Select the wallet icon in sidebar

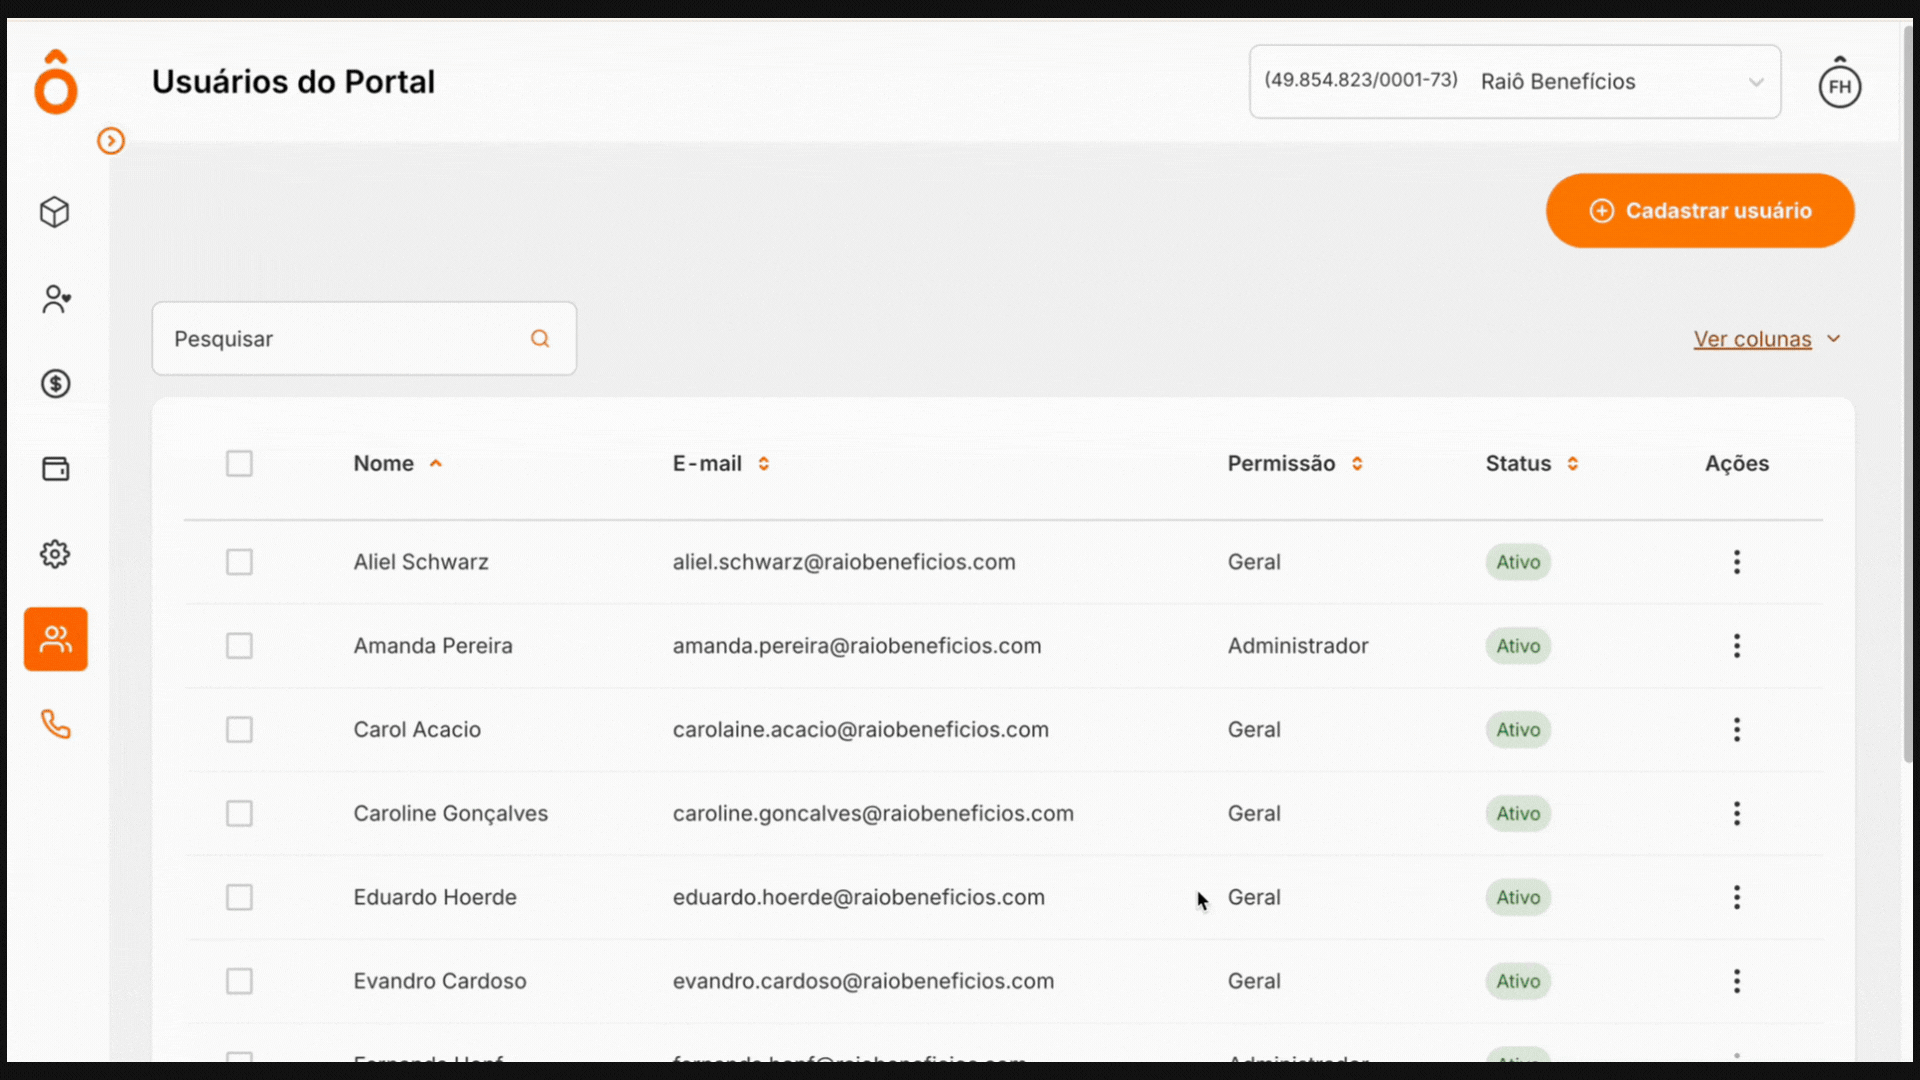(55, 469)
